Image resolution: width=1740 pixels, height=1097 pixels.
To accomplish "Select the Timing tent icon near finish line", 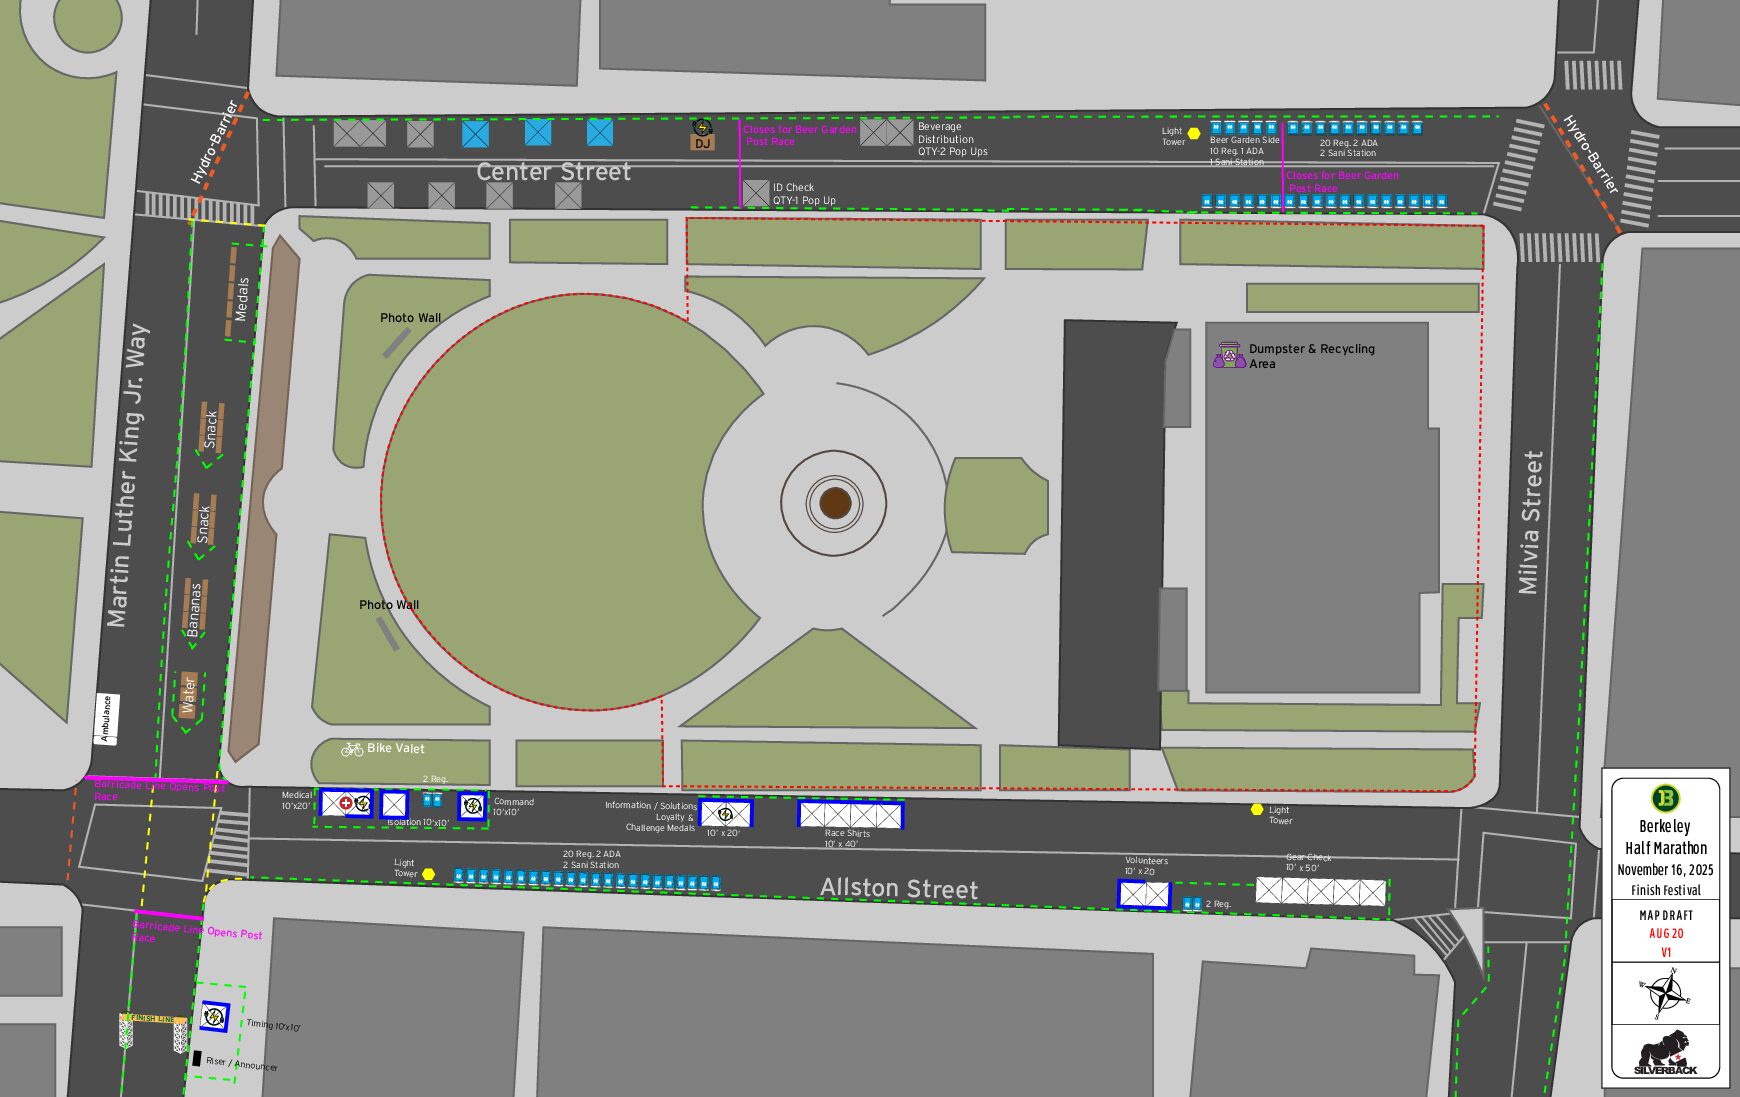I will [213, 1017].
